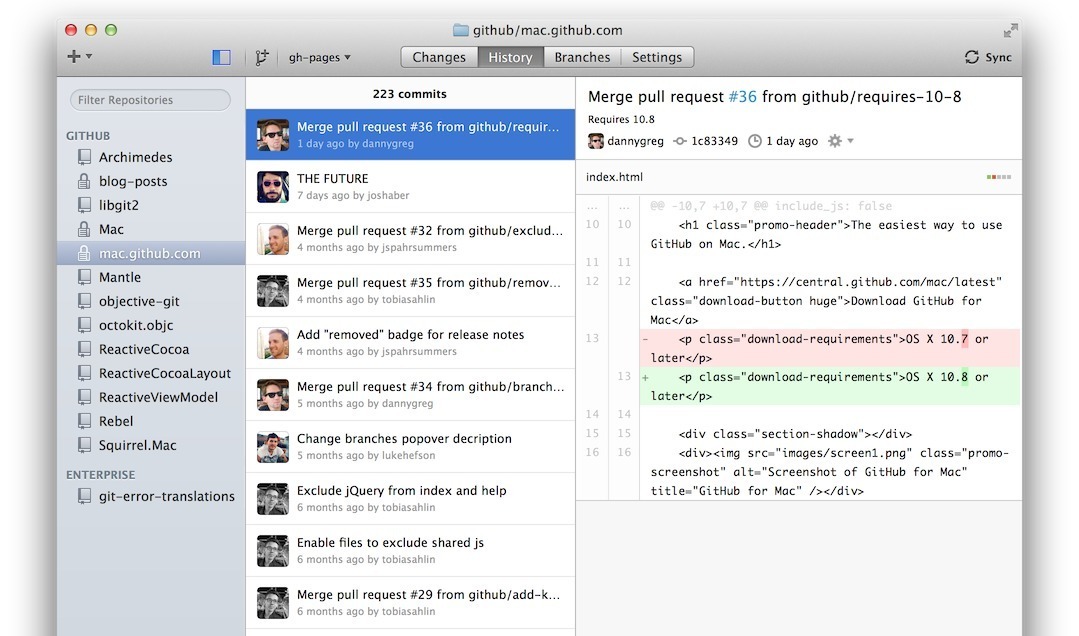Click the index.html file header
This screenshot has width=1079, height=636.
click(x=799, y=177)
